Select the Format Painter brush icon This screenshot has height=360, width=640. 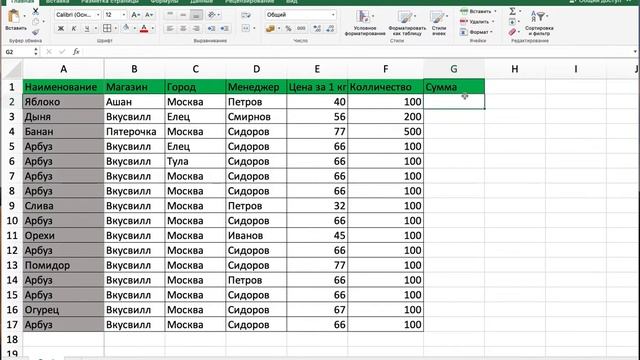[x=36, y=31]
